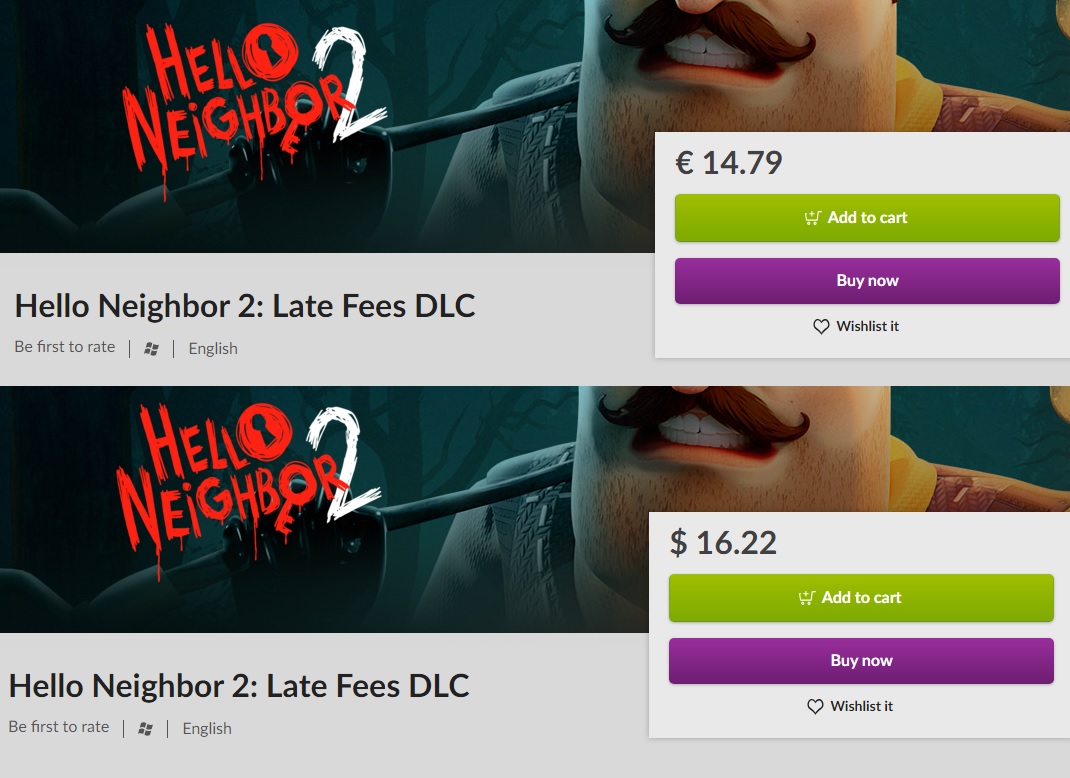The height and width of the screenshot is (778, 1070).
Task: Click the Windows platform icon in lower listing
Action: [x=145, y=729]
